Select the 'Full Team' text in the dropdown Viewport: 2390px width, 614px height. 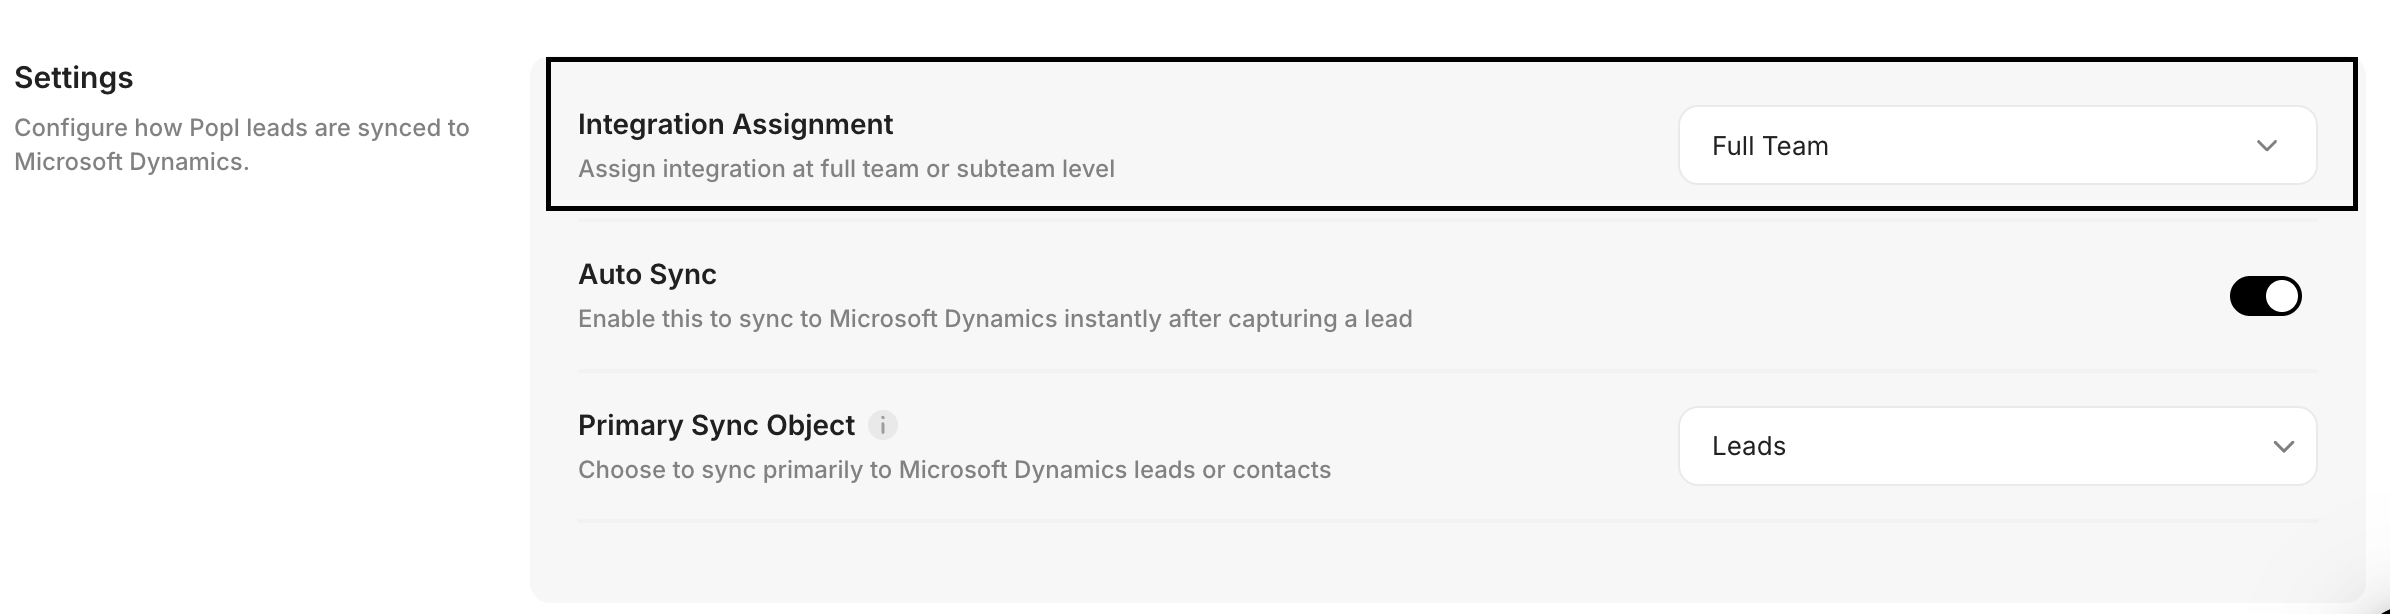pyautogui.click(x=1770, y=146)
